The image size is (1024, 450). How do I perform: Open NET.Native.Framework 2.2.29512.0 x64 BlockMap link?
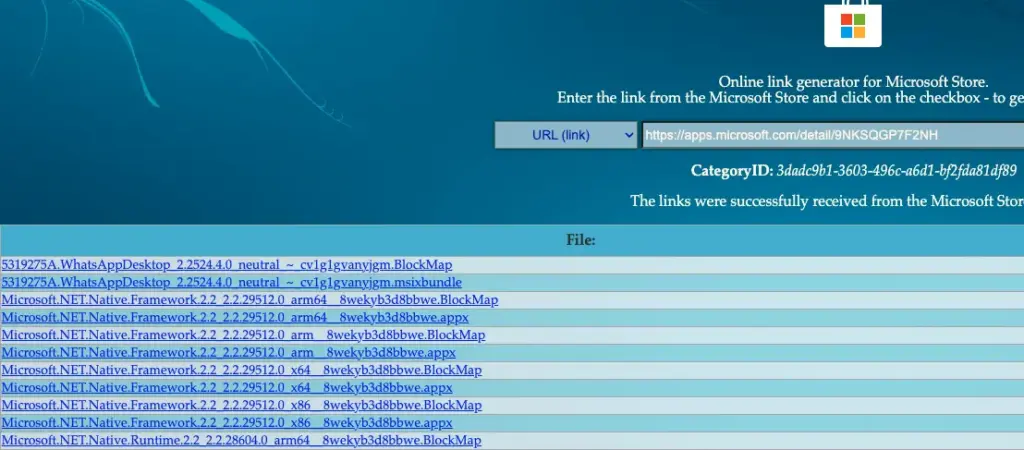(x=242, y=371)
